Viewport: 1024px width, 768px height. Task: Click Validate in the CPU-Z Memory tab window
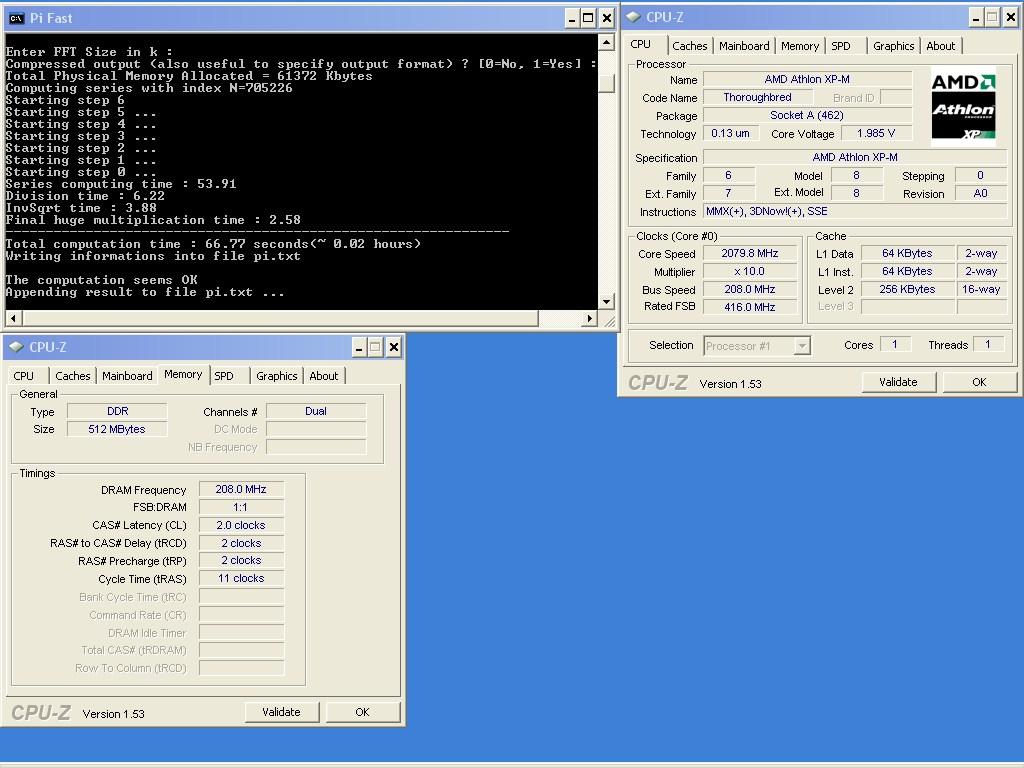pos(281,712)
